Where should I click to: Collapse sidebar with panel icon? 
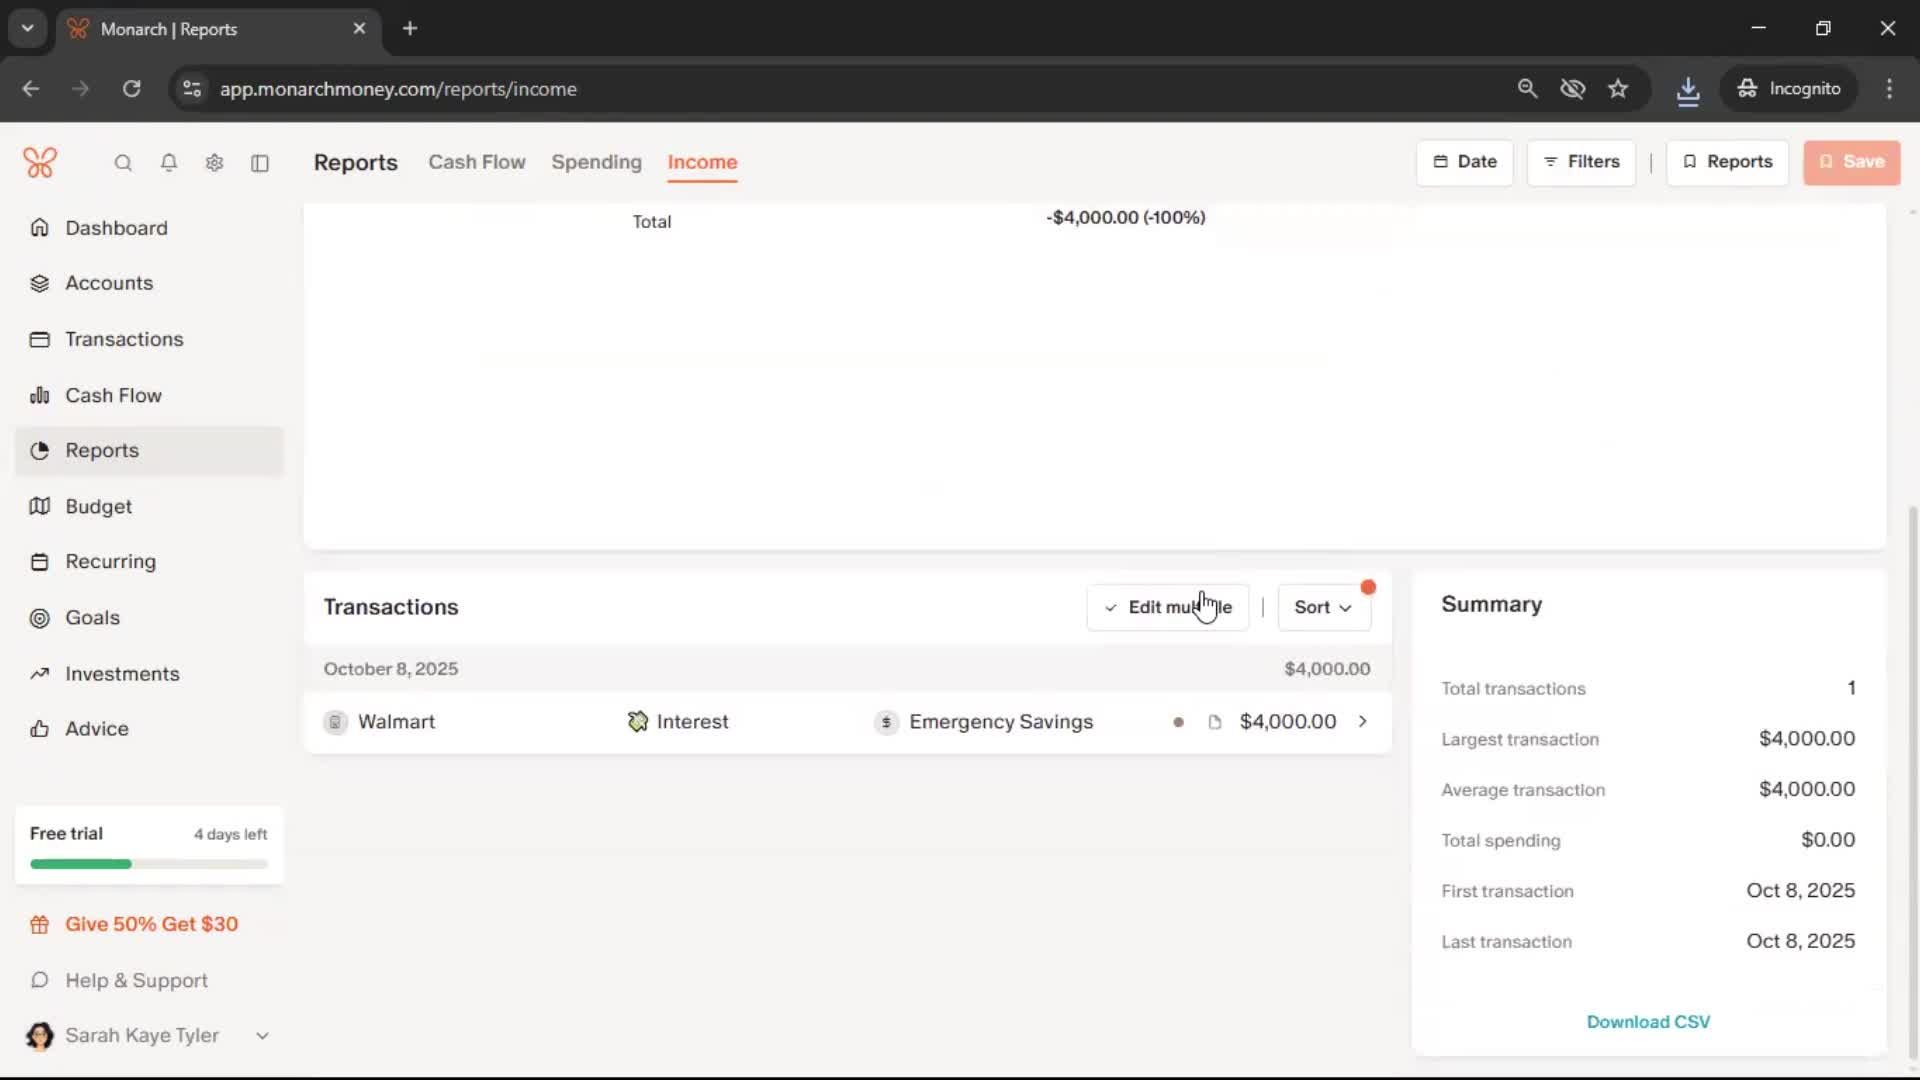260,163
